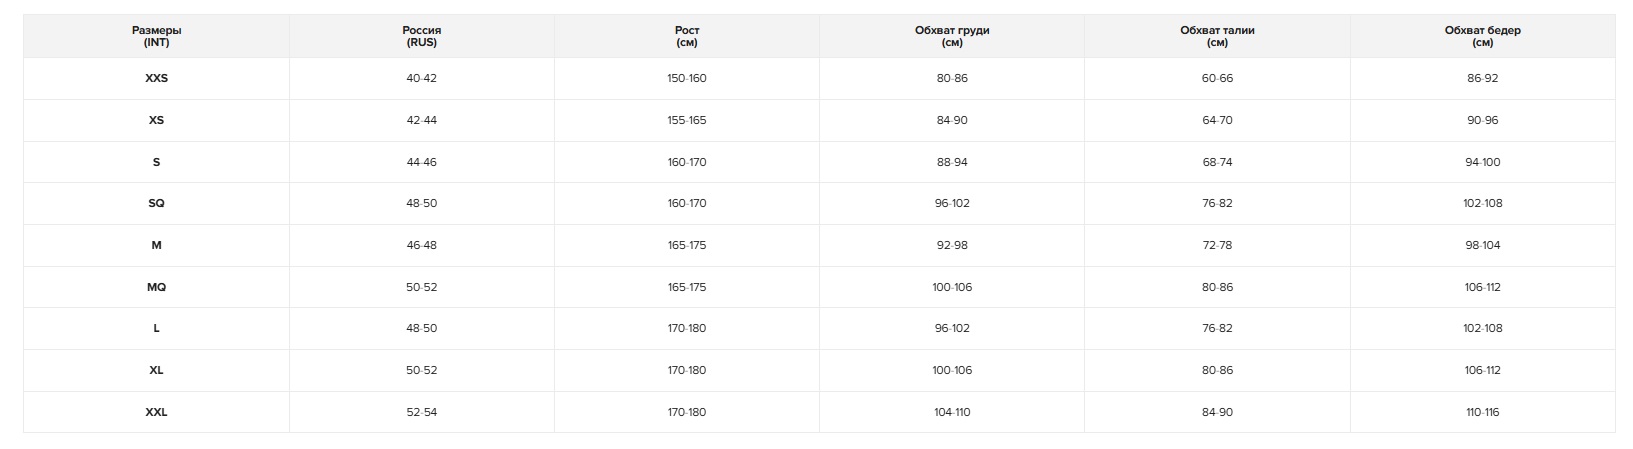Click the "Размеры (INT)" column header
The height and width of the screenshot is (449, 1633).
(x=156, y=36)
